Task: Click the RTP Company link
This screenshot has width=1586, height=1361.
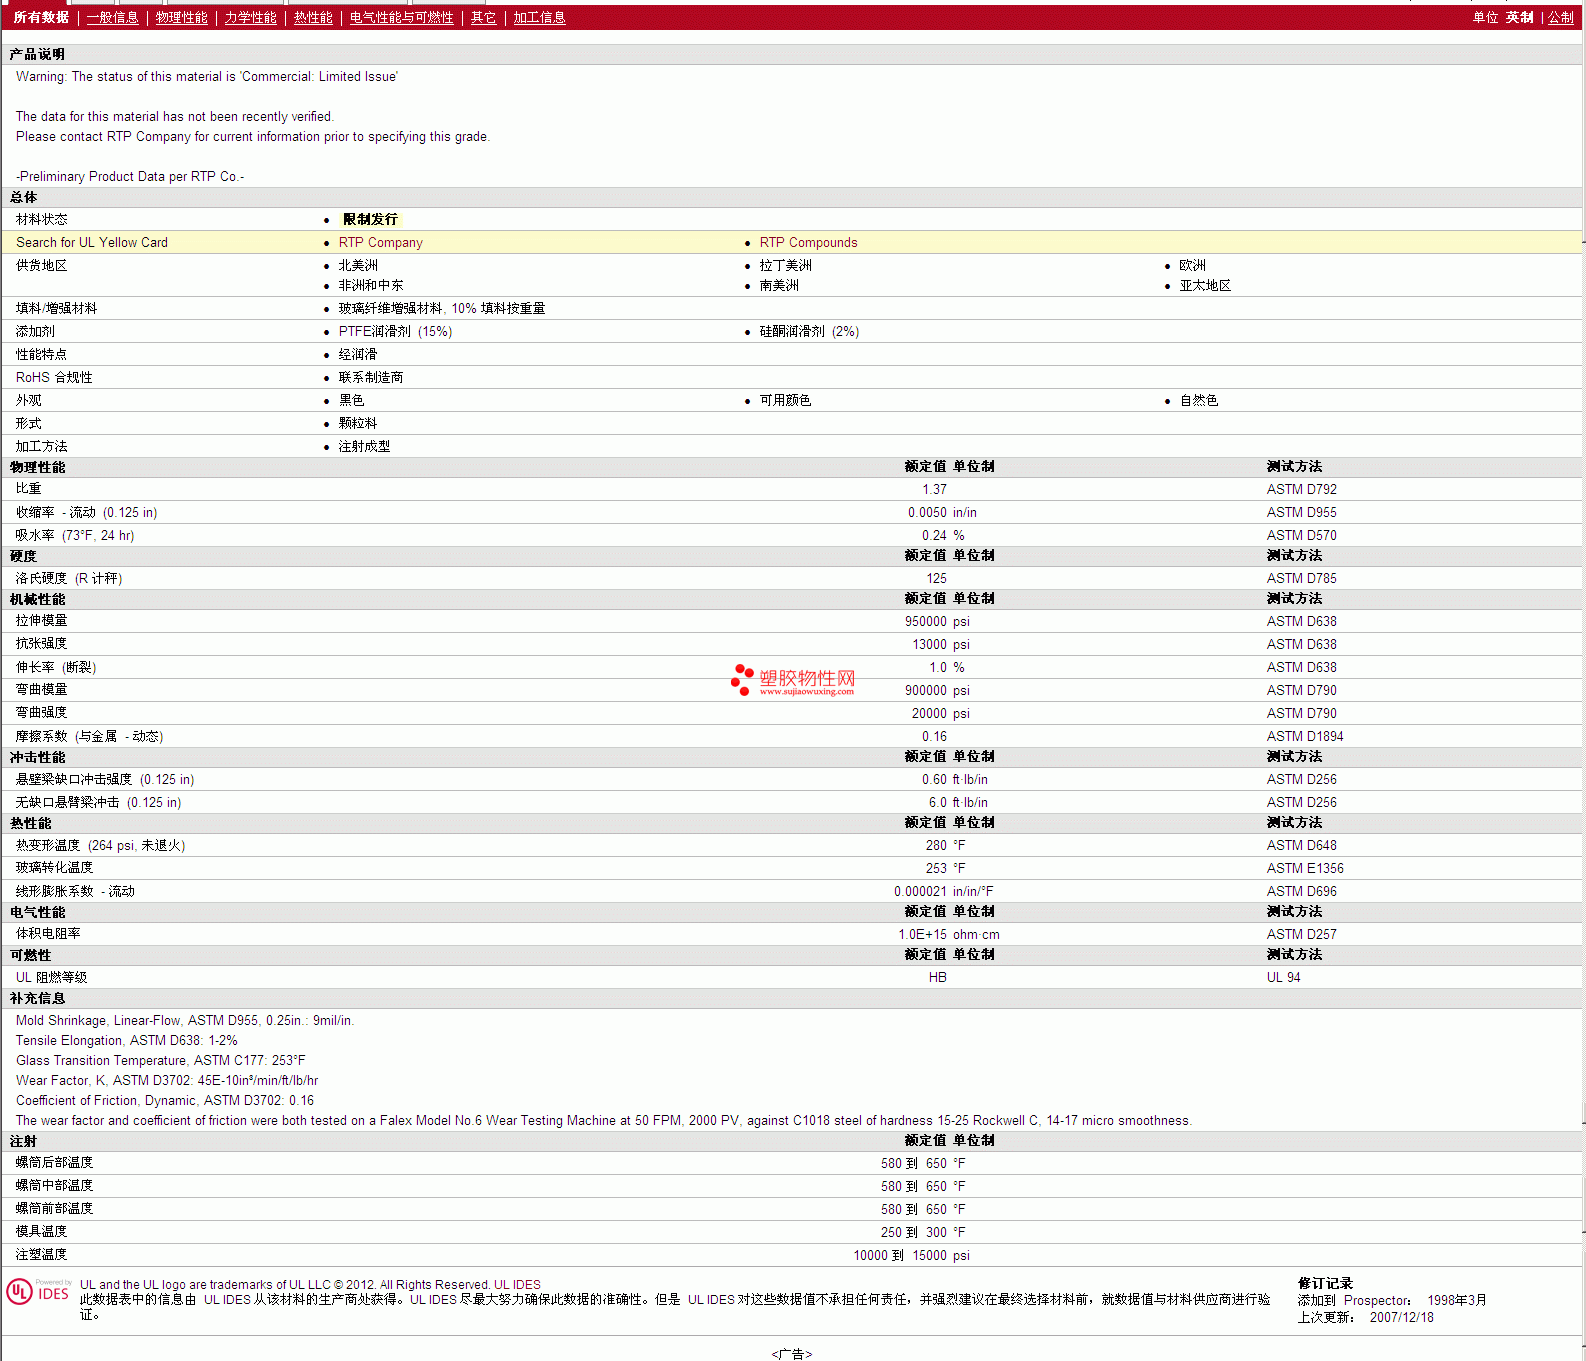Action: [380, 243]
